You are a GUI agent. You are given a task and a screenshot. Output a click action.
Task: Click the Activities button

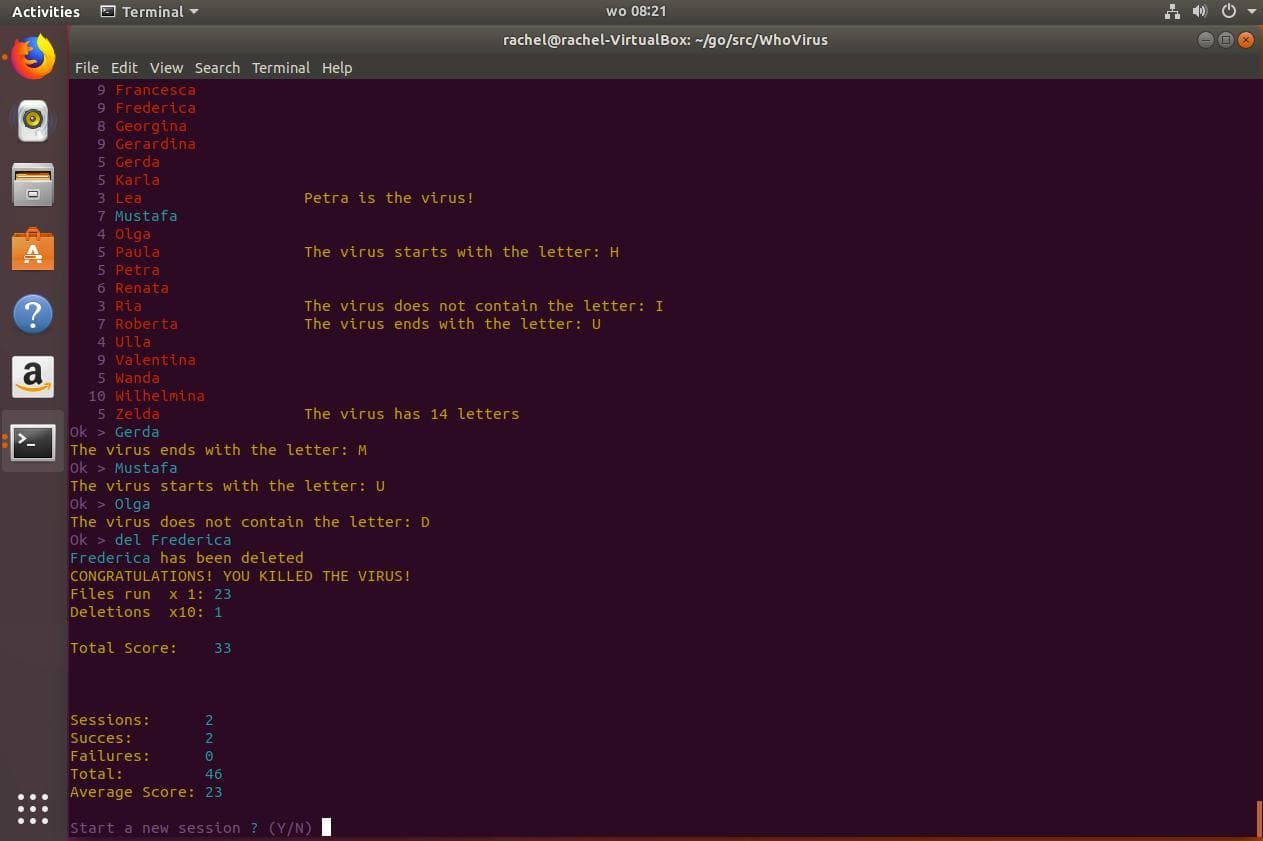click(46, 12)
